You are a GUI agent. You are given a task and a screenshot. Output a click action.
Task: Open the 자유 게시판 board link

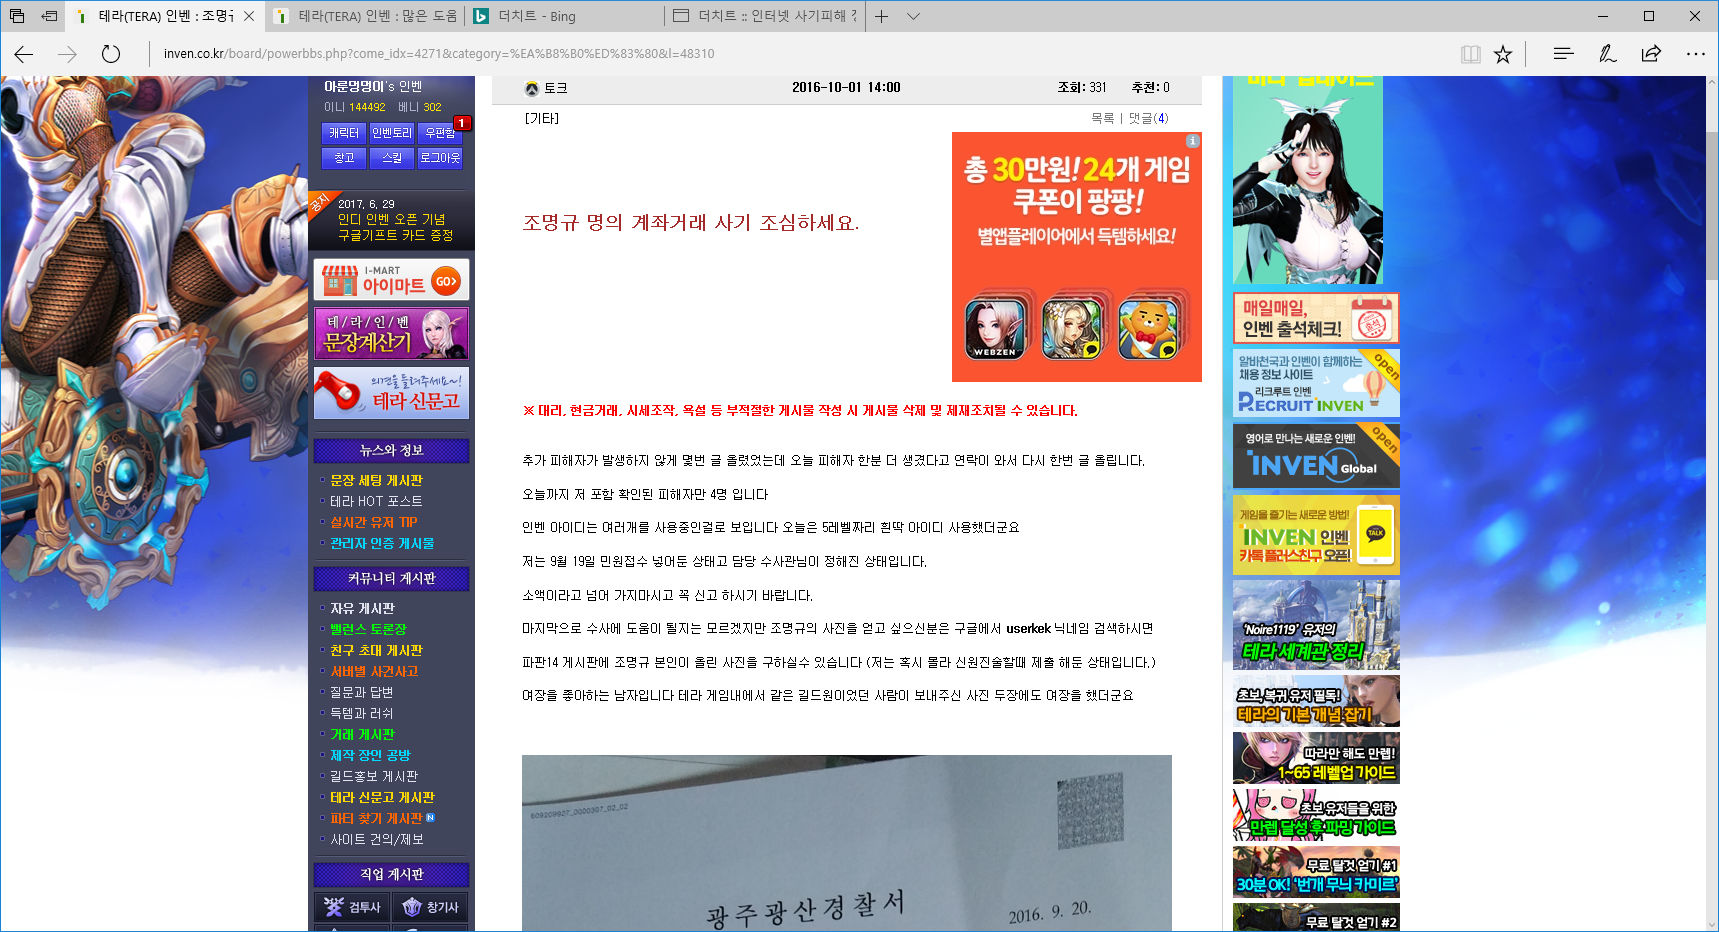point(362,608)
